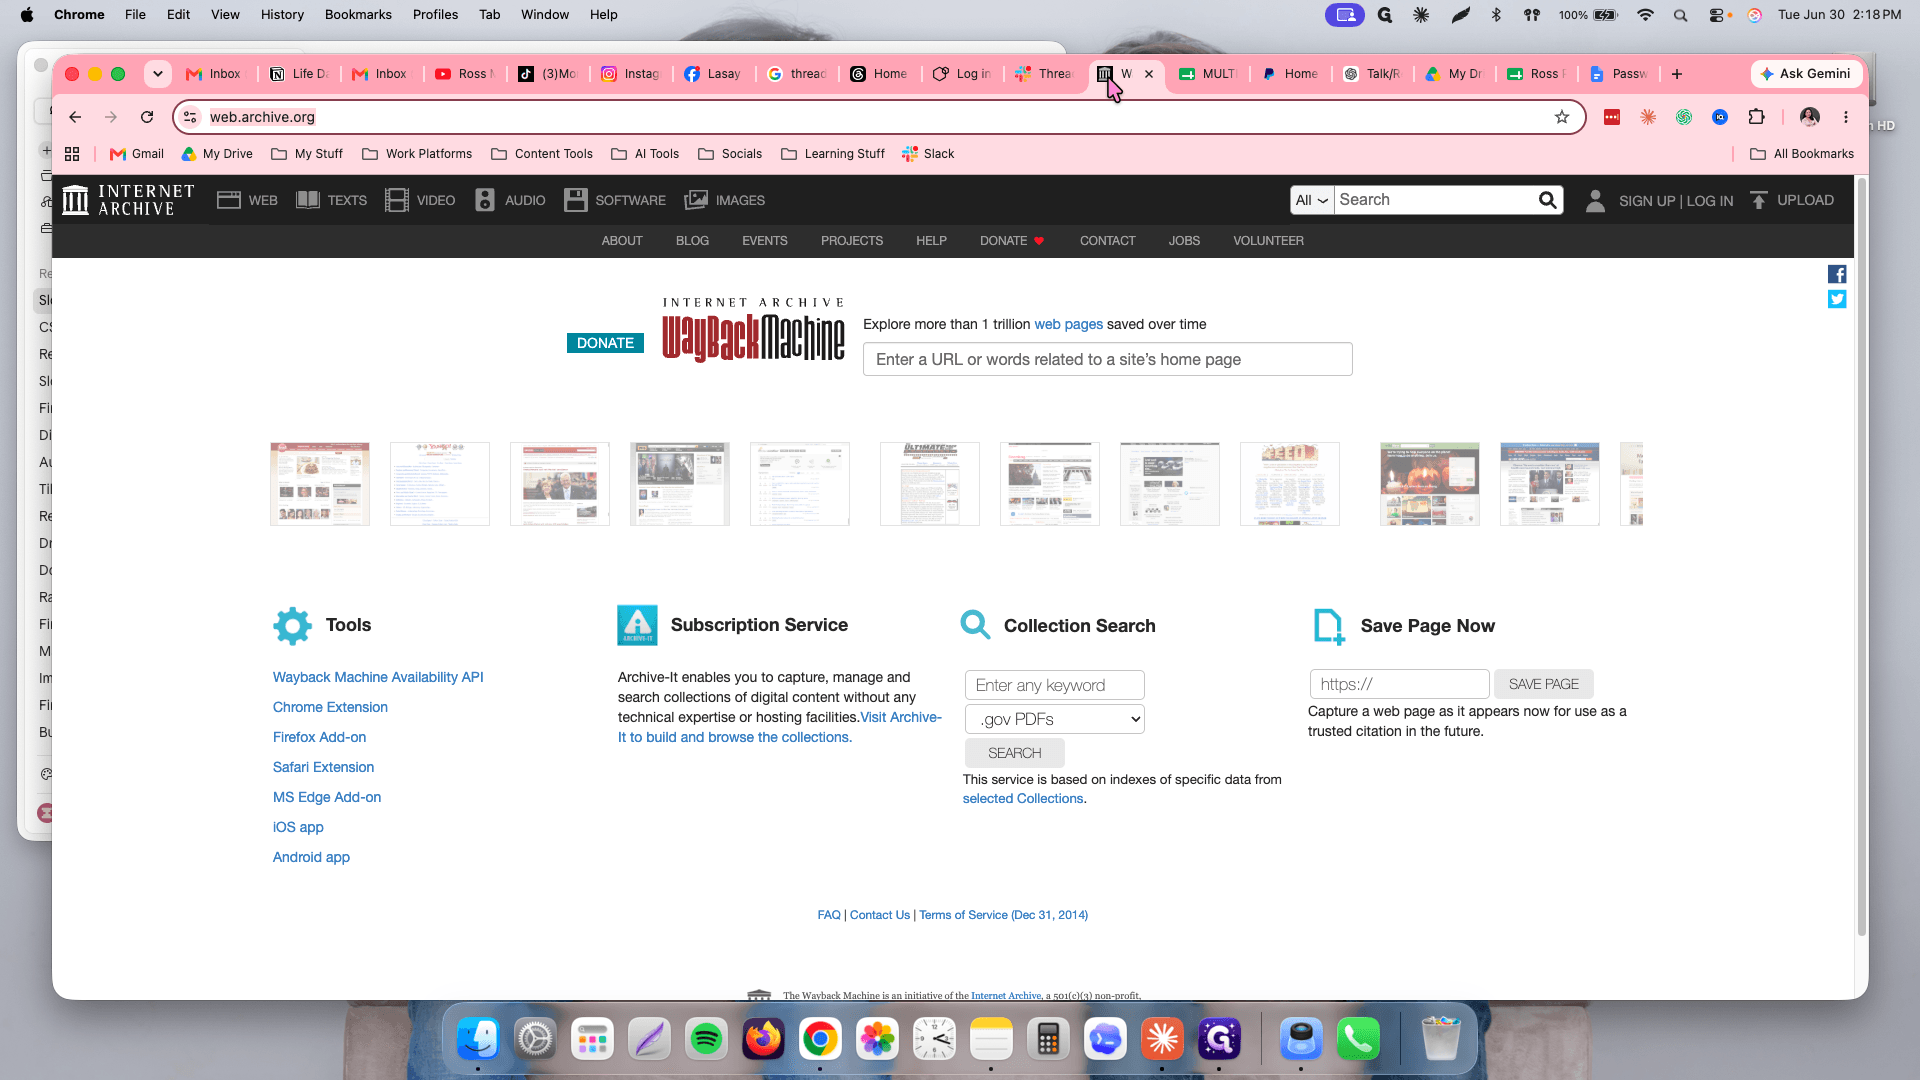Expand the .gov PDFs collection dropdown
This screenshot has height=1080, width=1920.
[x=1054, y=719]
